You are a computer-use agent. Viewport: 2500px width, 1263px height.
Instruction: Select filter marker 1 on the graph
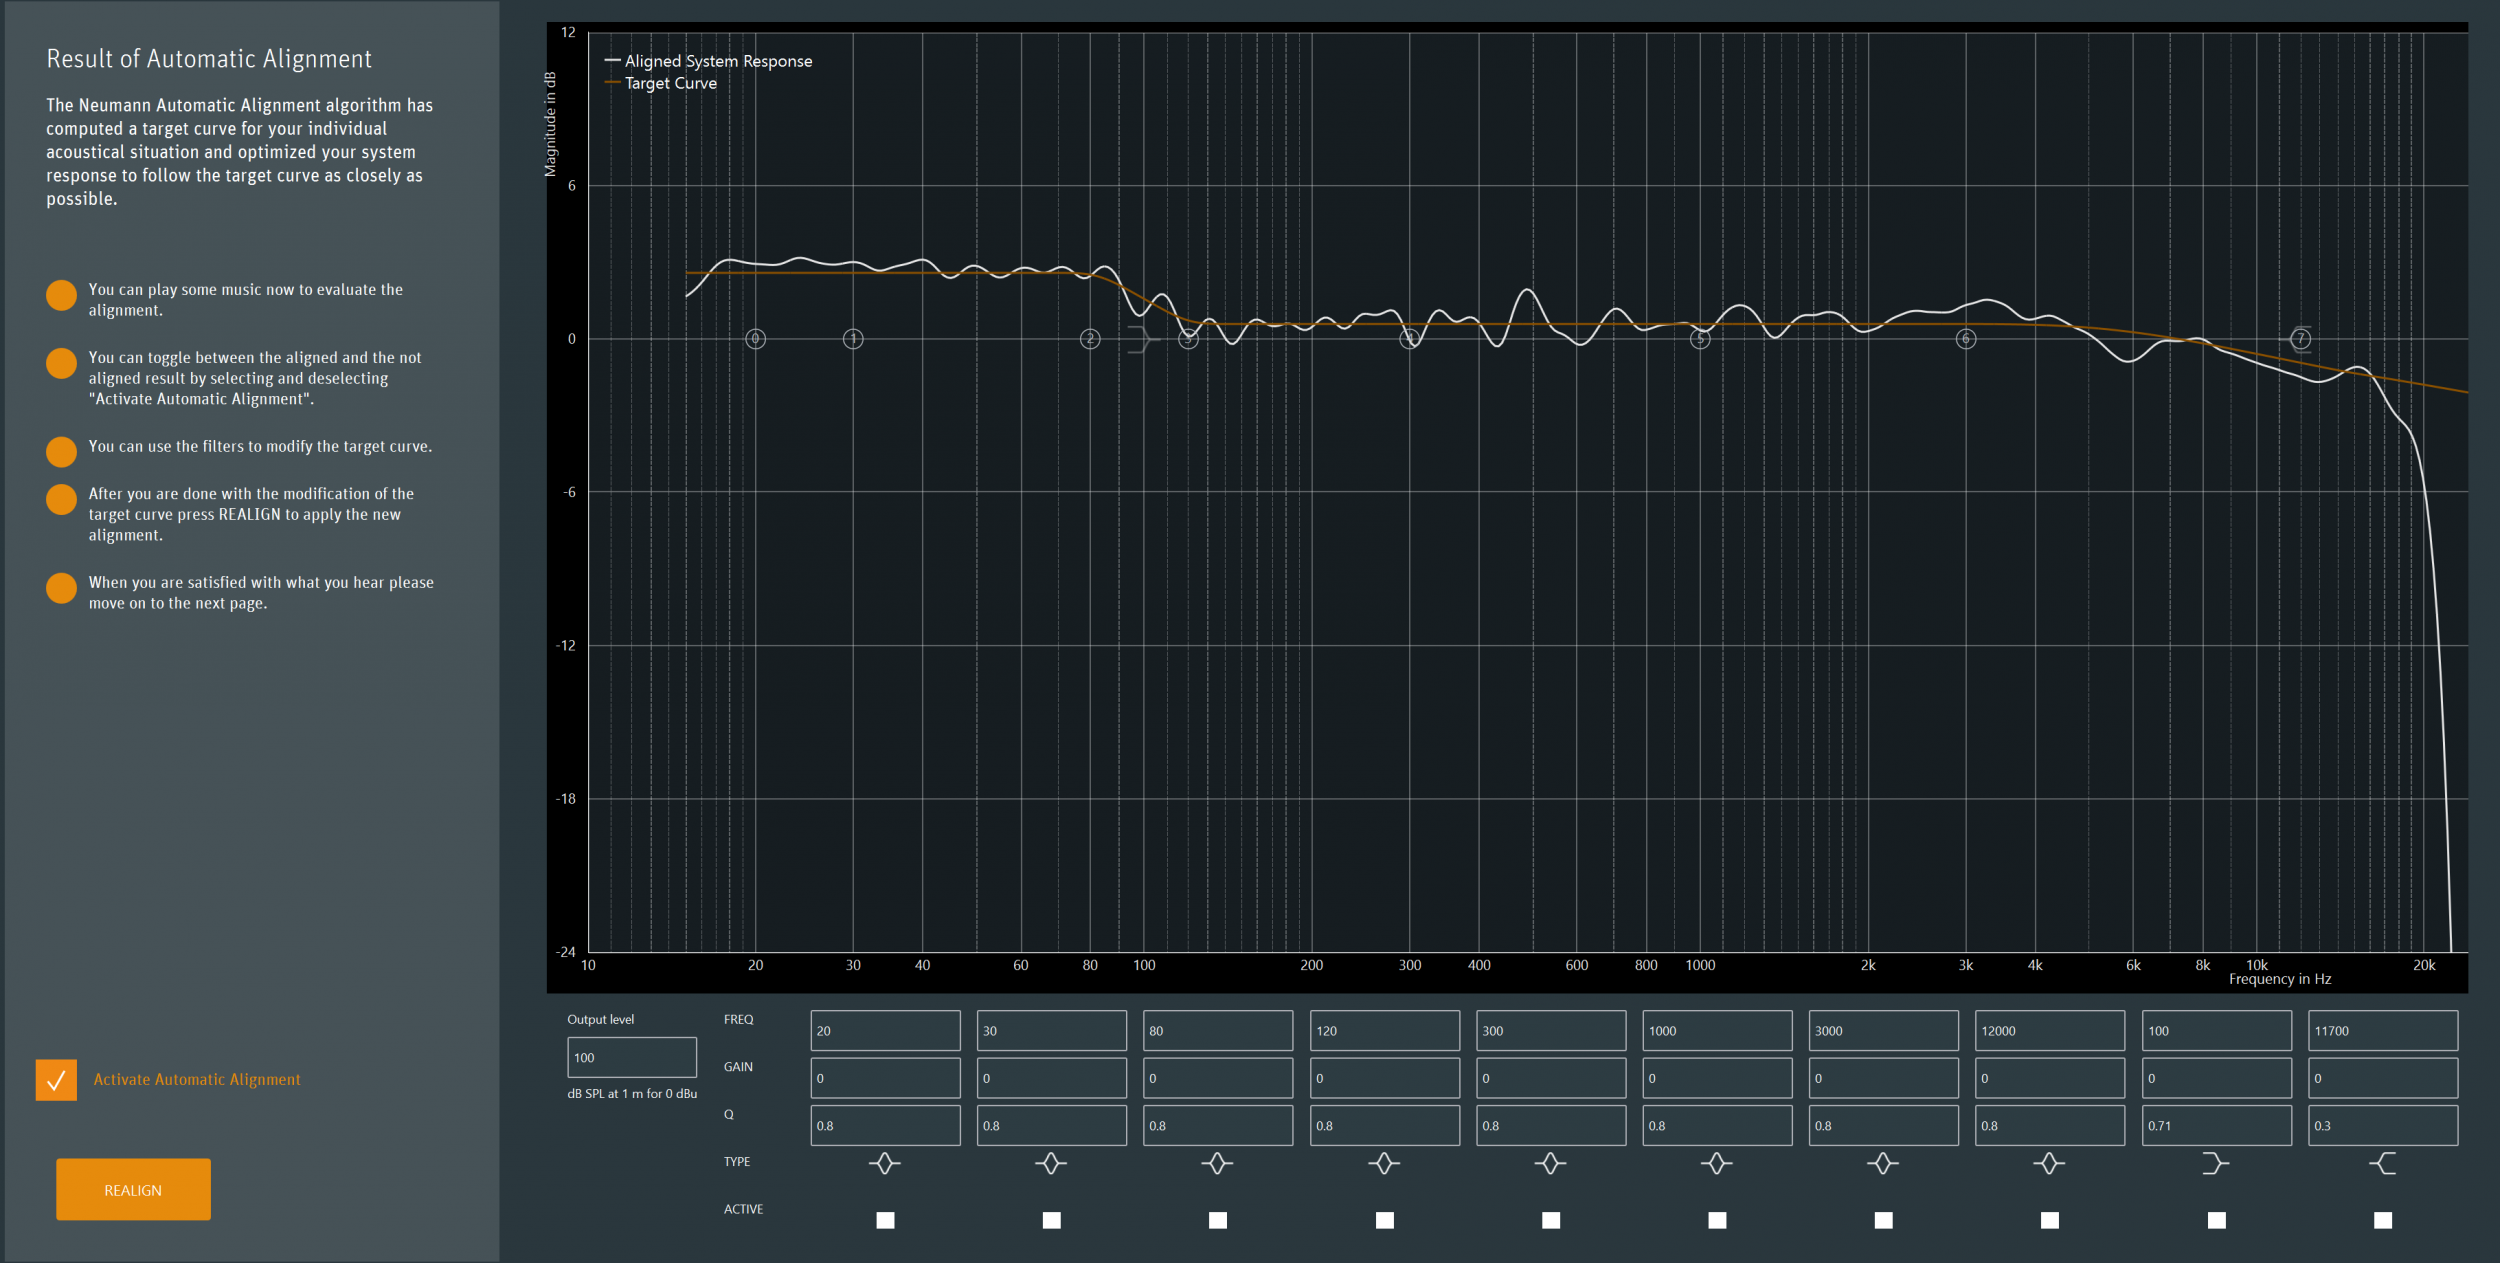(853, 339)
